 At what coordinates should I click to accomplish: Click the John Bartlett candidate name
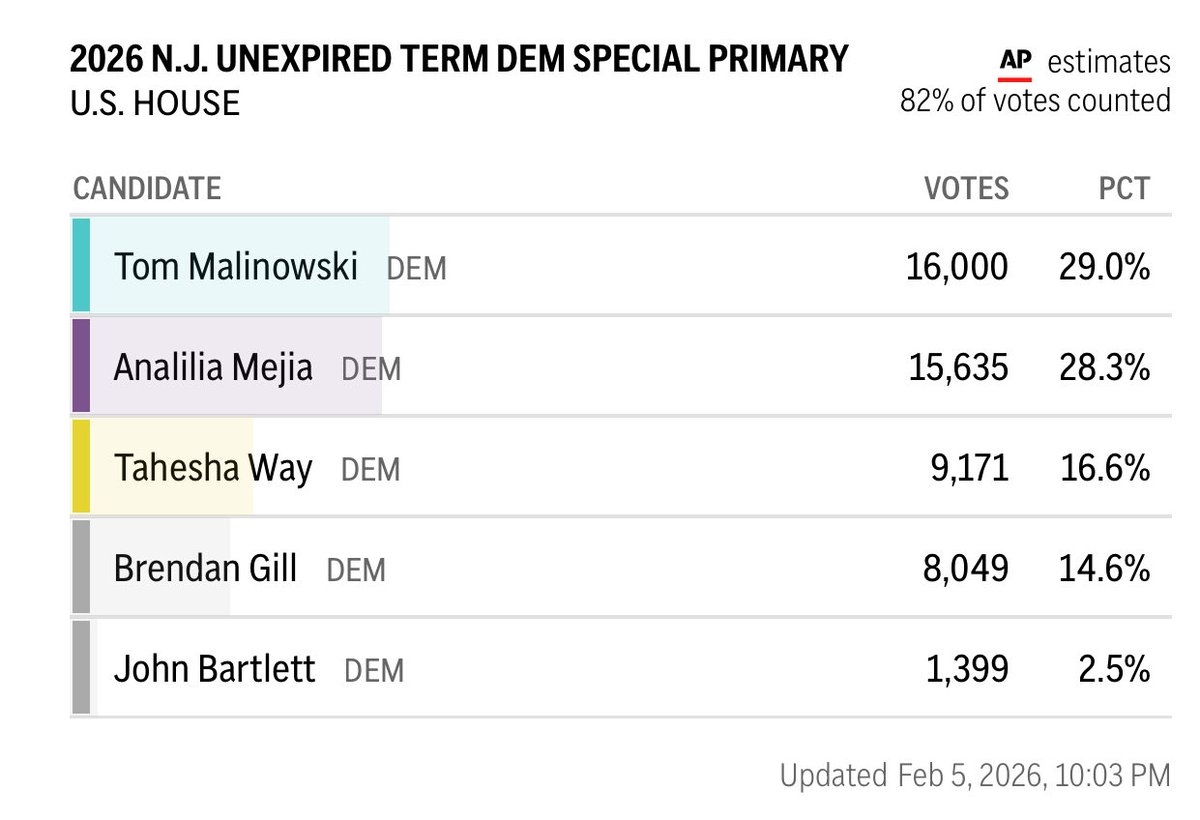point(214,669)
